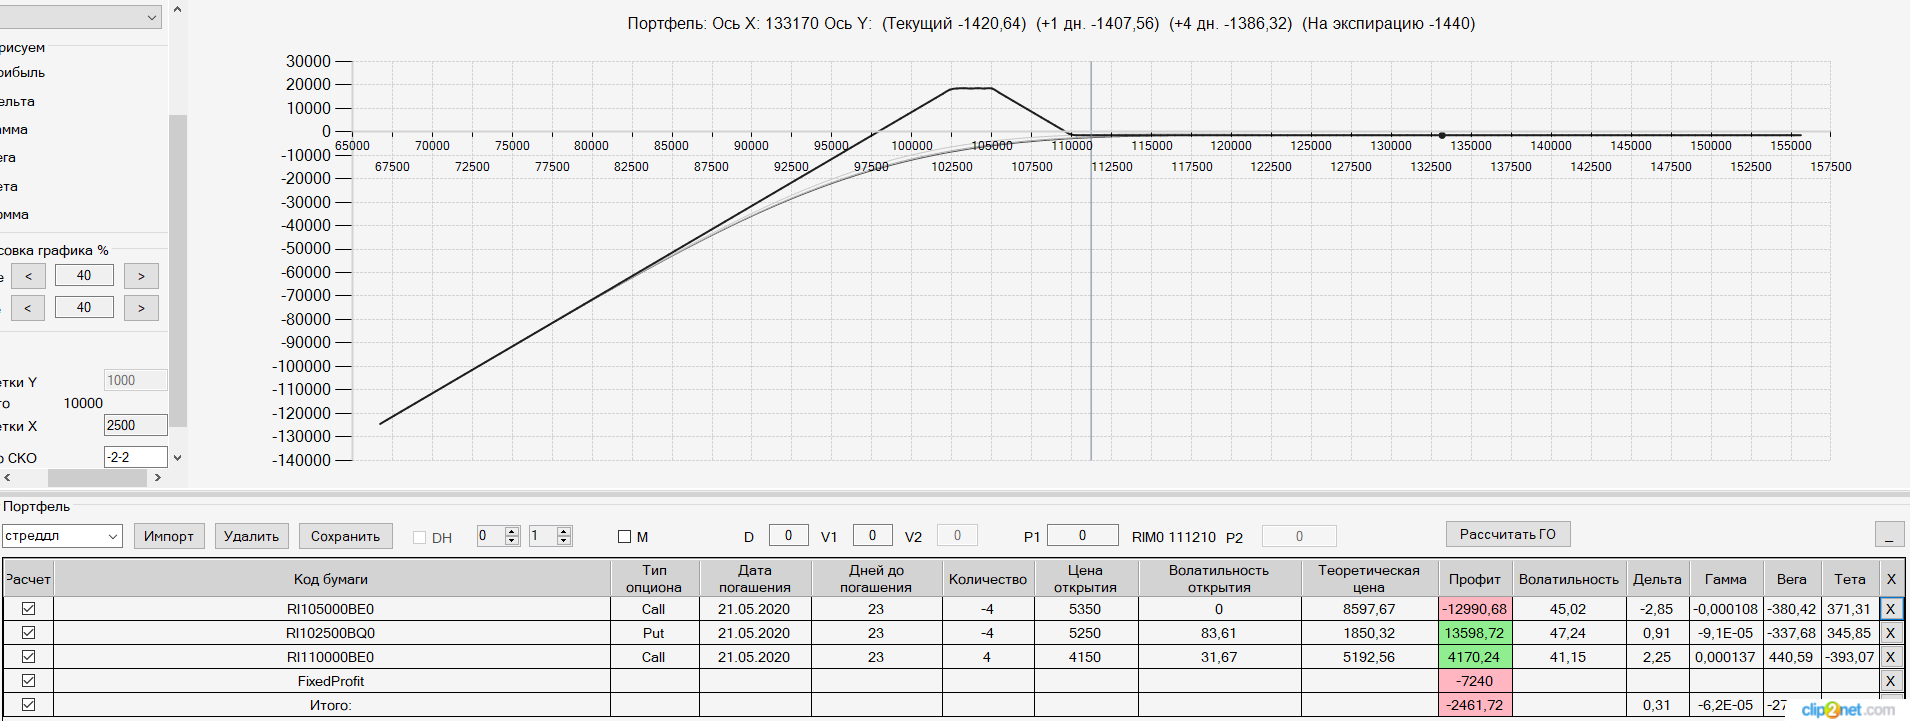Increase the spinner showing 0 next to DH

pyautogui.click(x=512, y=531)
